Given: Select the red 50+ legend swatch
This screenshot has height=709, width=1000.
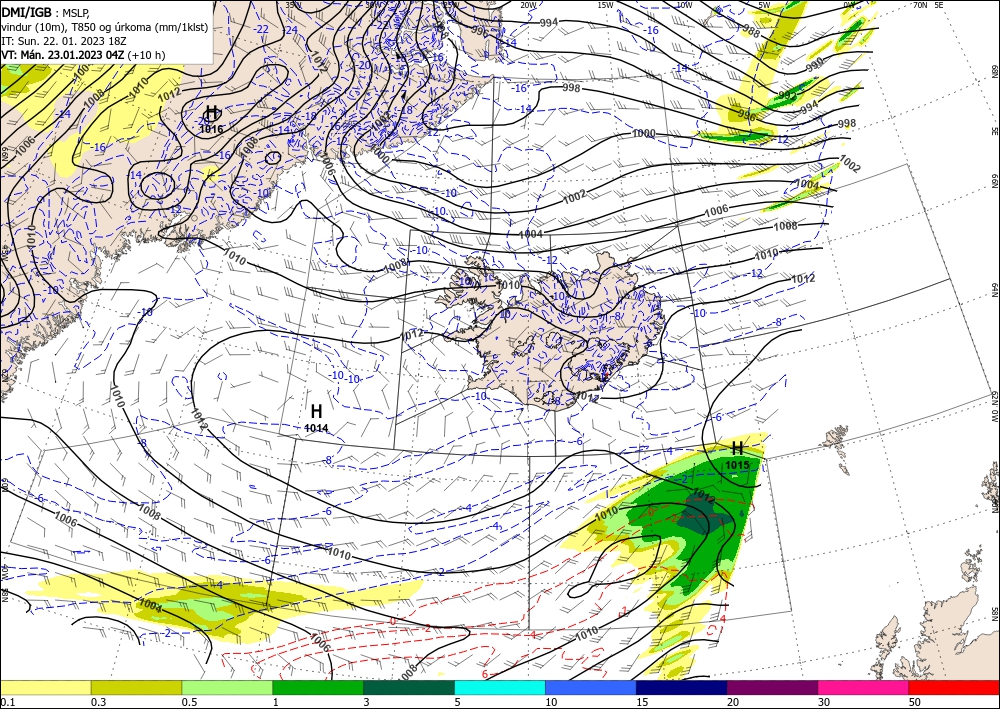Looking at the screenshot, I should (954, 687).
